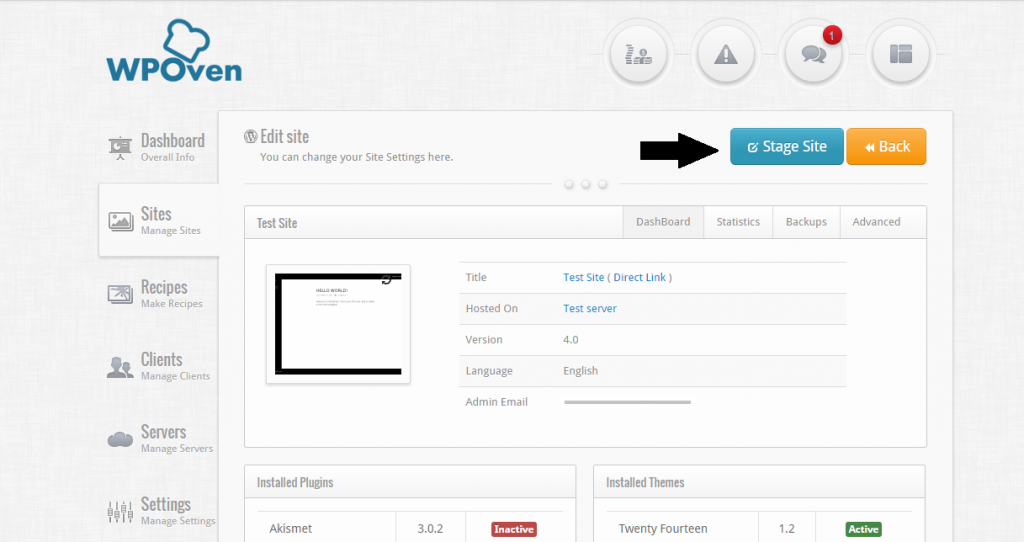Click the orange Back button
The image size is (1024, 542).
point(886,146)
